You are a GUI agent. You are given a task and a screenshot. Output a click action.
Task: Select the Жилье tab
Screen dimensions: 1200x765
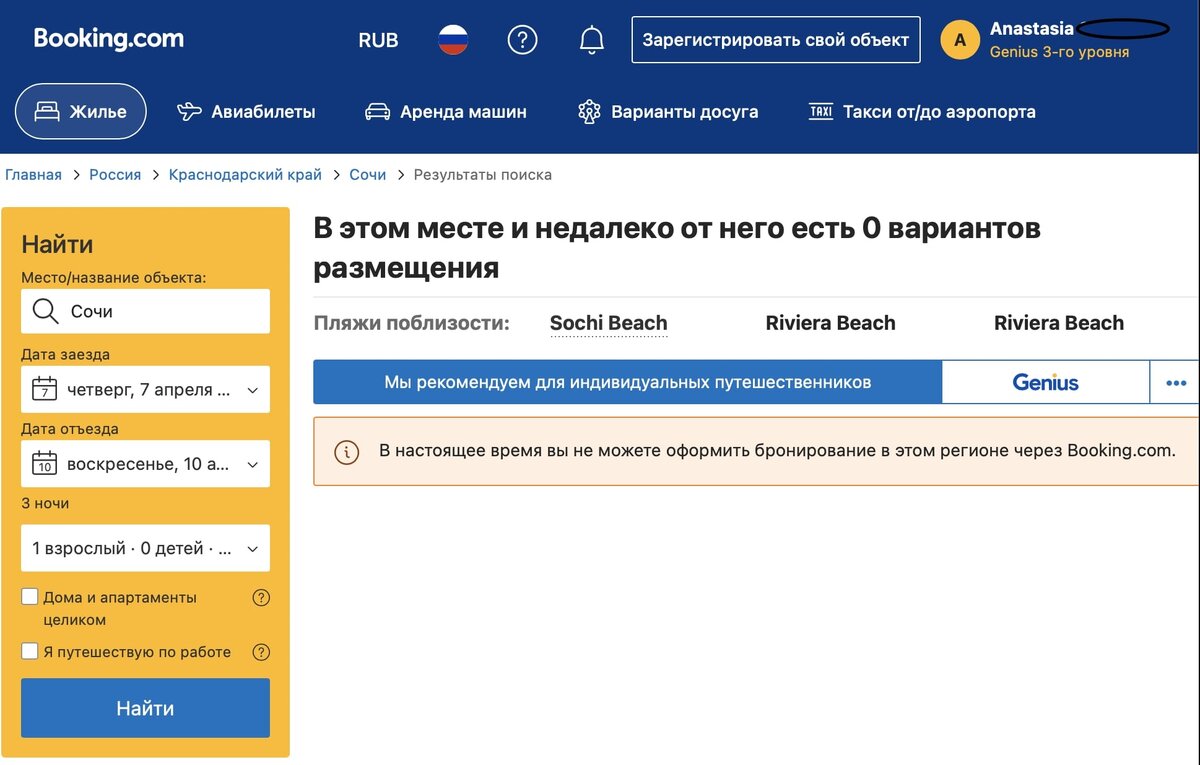tap(81, 111)
